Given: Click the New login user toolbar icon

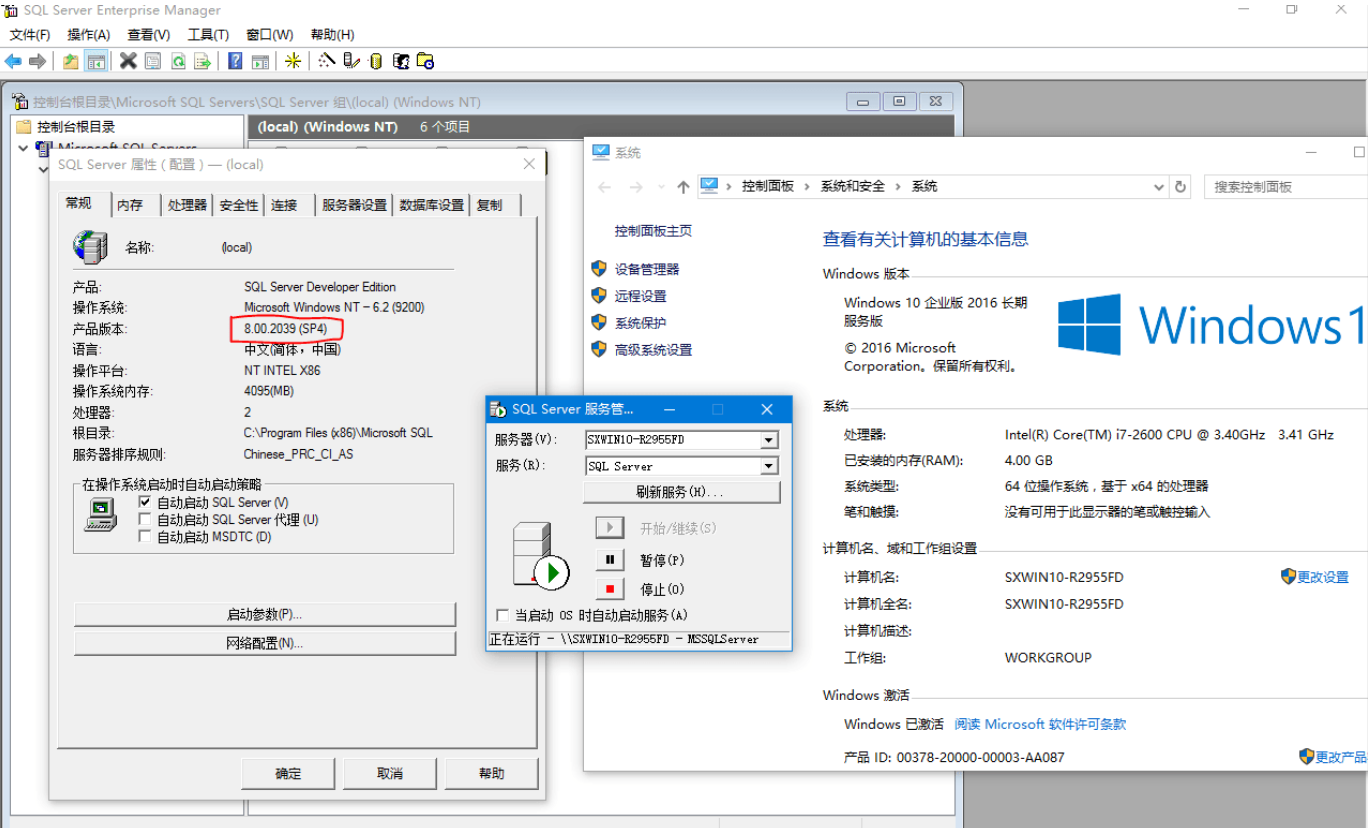Looking at the screenshot, I should coord(401,61).
